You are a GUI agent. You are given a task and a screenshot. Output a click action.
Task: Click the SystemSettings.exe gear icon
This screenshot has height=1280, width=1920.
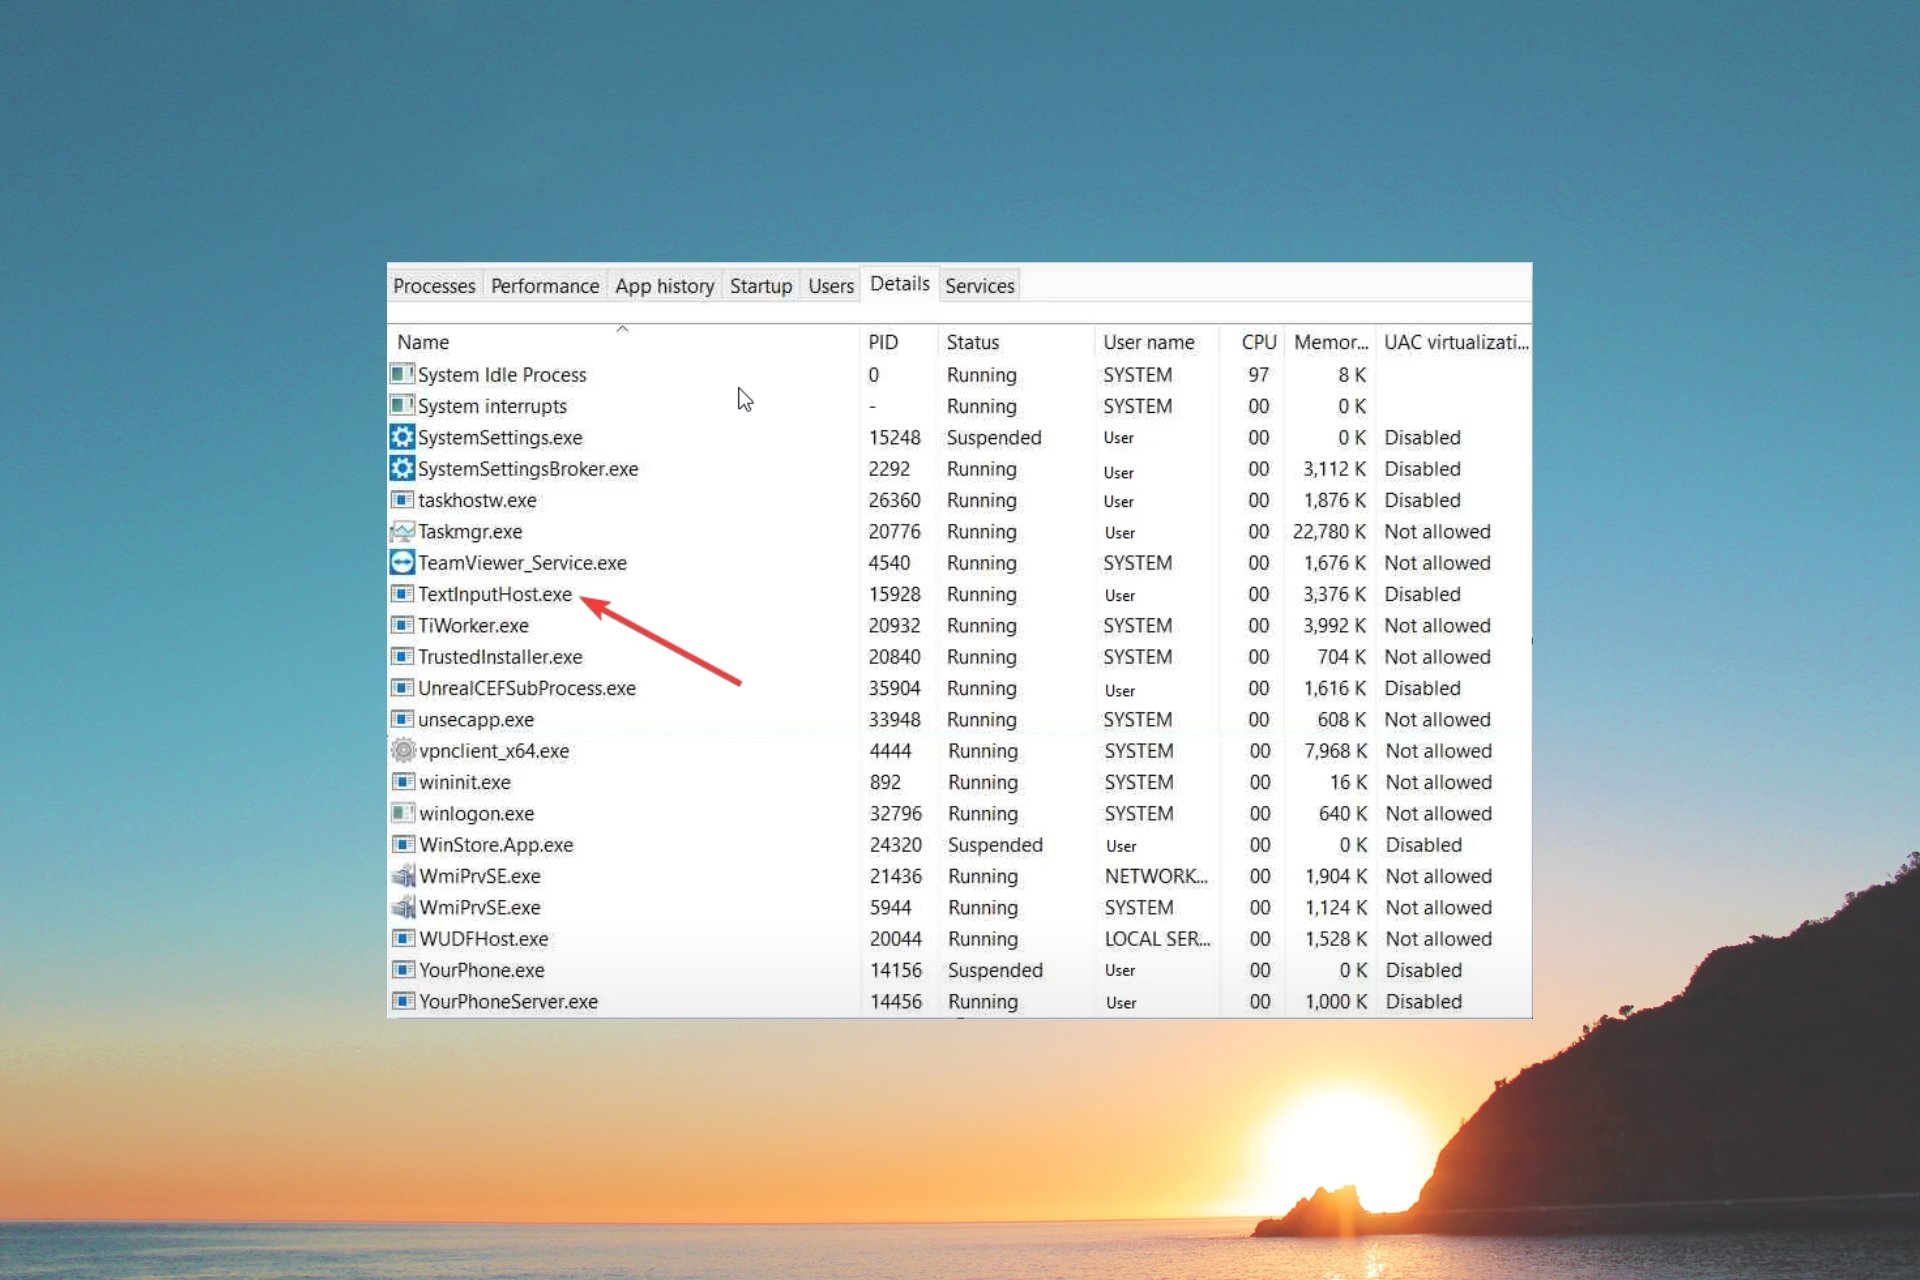point(402,437)
